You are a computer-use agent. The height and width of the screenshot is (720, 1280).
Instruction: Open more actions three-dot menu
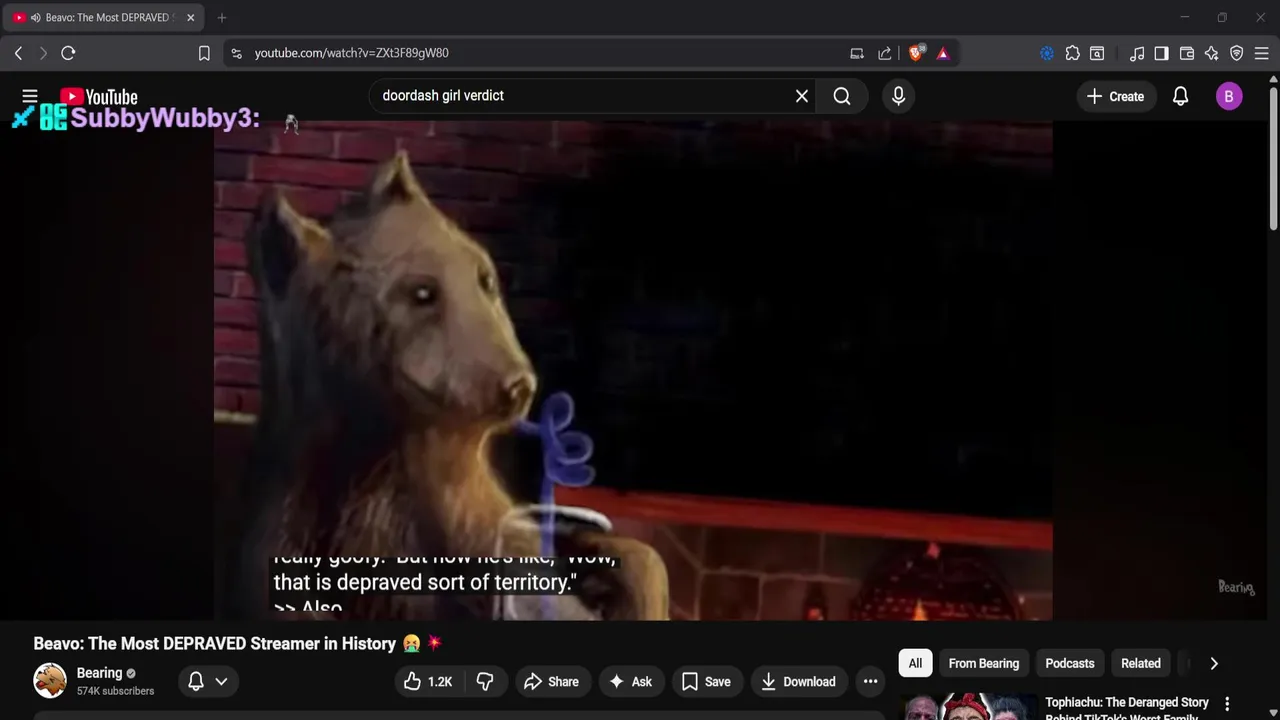(871, 682)
